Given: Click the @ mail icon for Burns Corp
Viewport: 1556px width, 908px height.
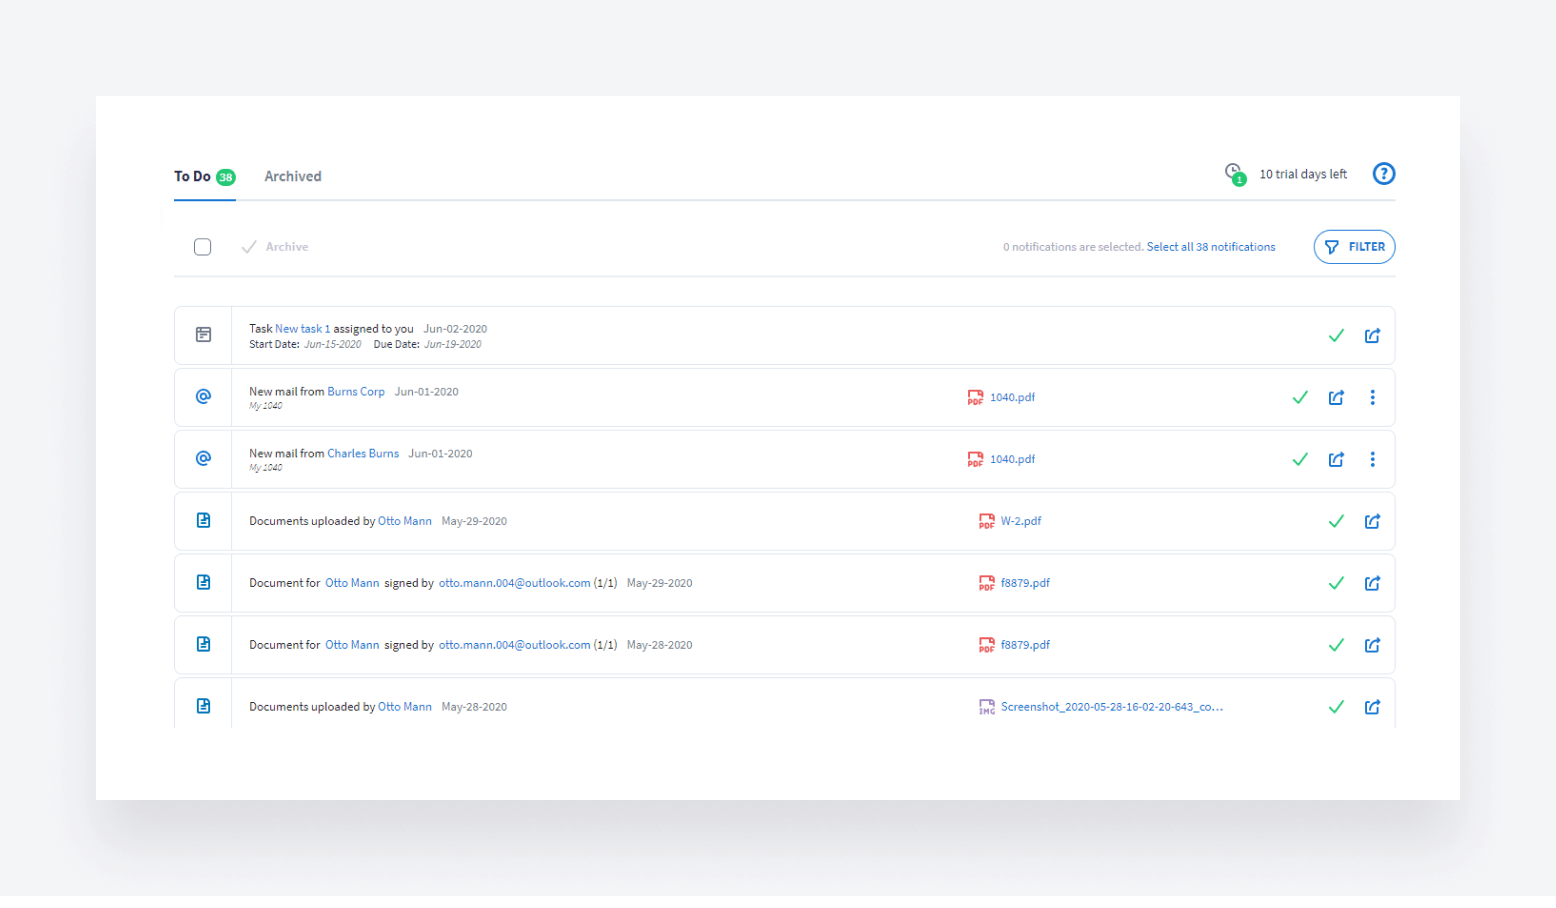Looking at the screenshot, I should click(203, 397).
